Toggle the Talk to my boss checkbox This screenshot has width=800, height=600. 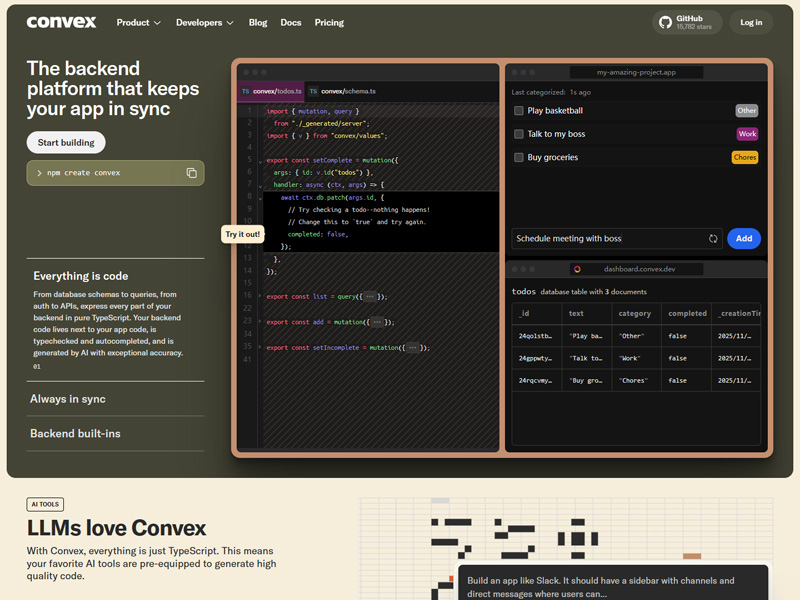pos(519,134)
